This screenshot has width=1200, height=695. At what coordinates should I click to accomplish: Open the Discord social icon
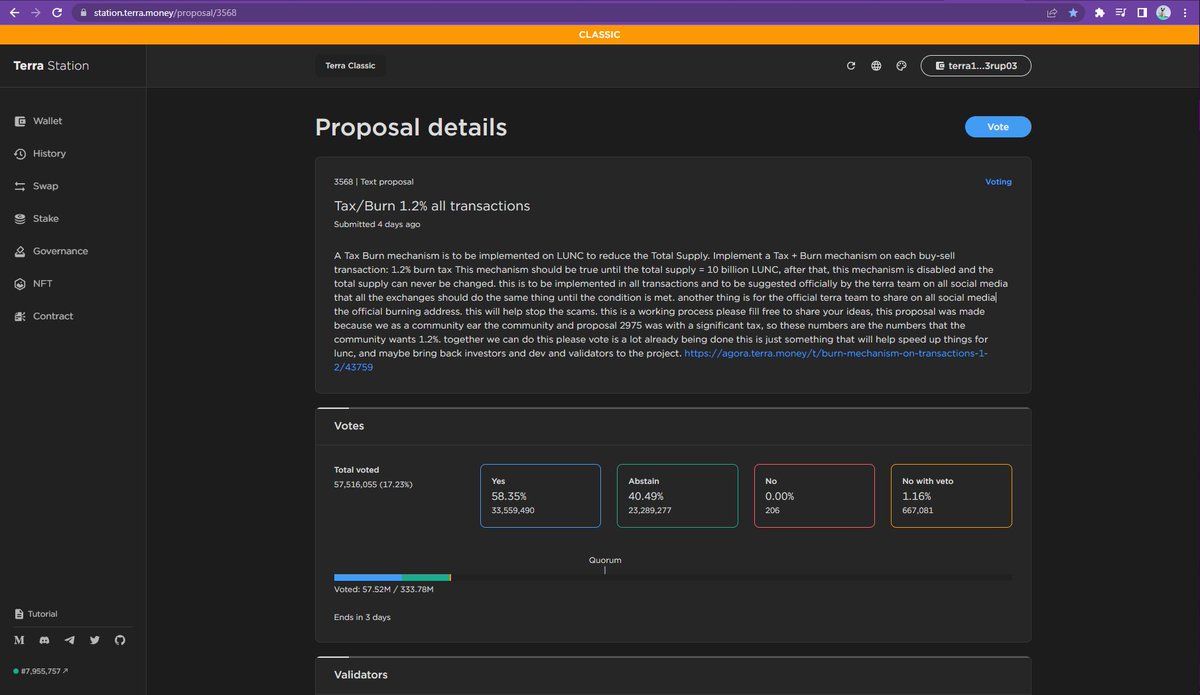(x=44, y=640)
